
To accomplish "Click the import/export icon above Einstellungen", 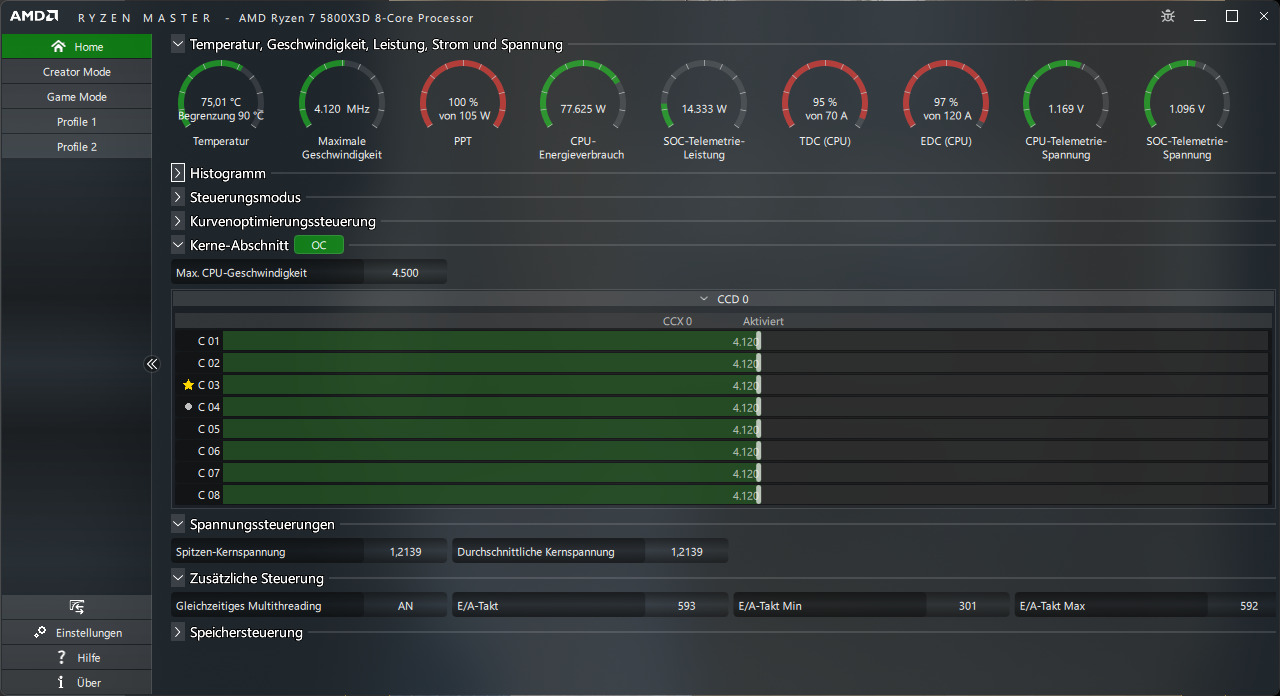I will tap(76, 607).
